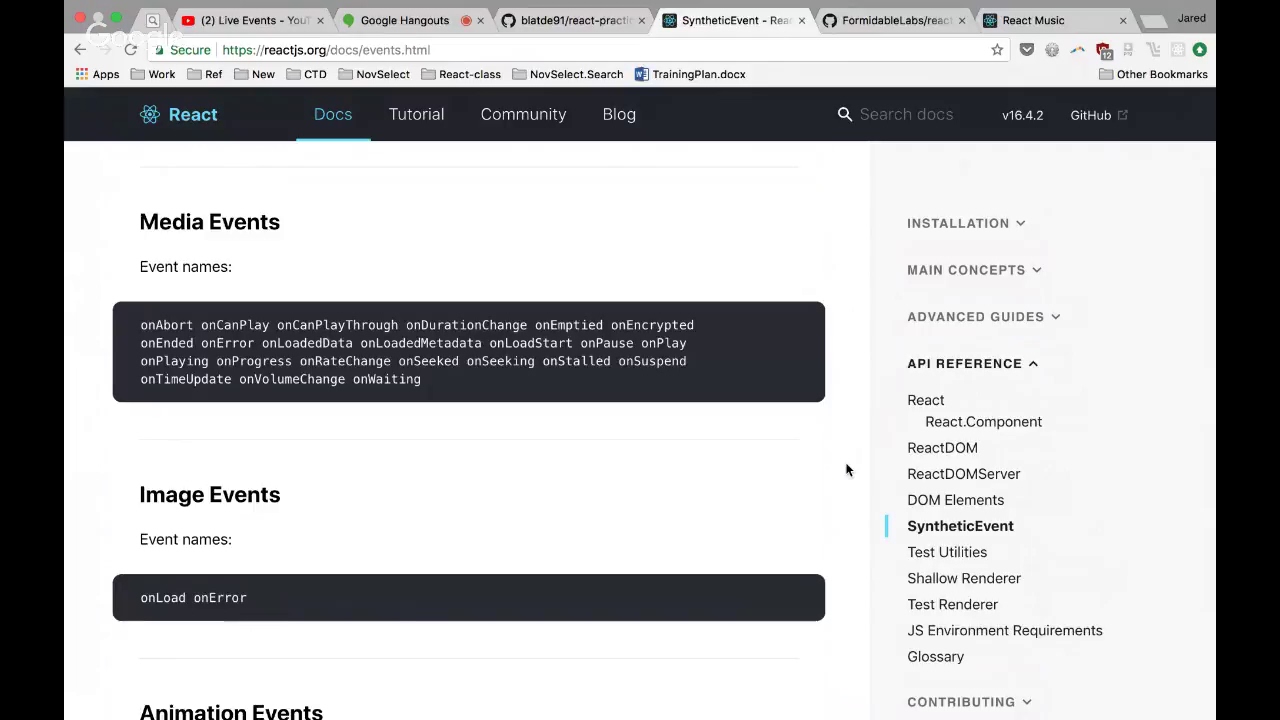This screenshot has height=720, width=1280.
Task: Open the New bookmarks folder
Action: (255, 74)
